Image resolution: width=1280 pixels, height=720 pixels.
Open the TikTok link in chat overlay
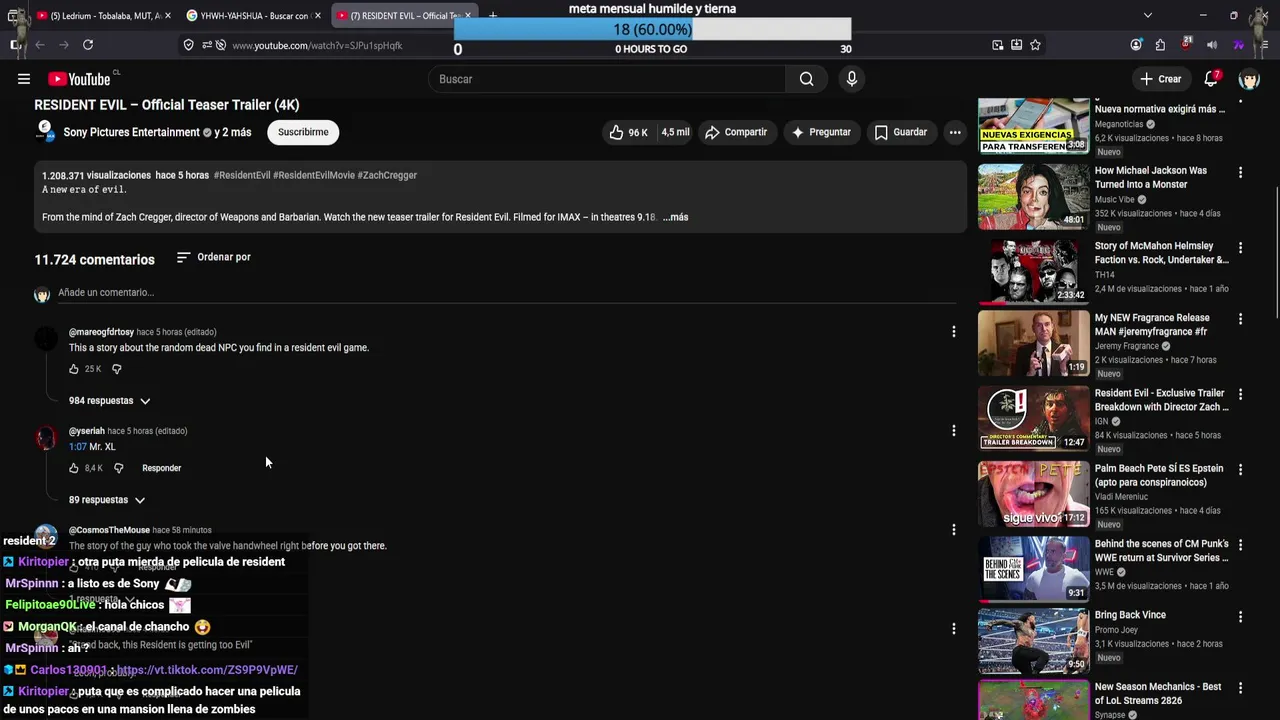[x=207, y=670]
